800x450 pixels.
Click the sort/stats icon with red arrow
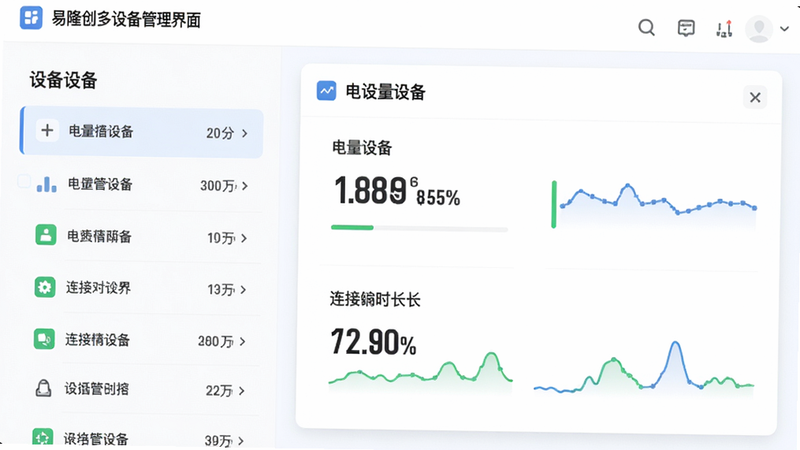[724, 28]
